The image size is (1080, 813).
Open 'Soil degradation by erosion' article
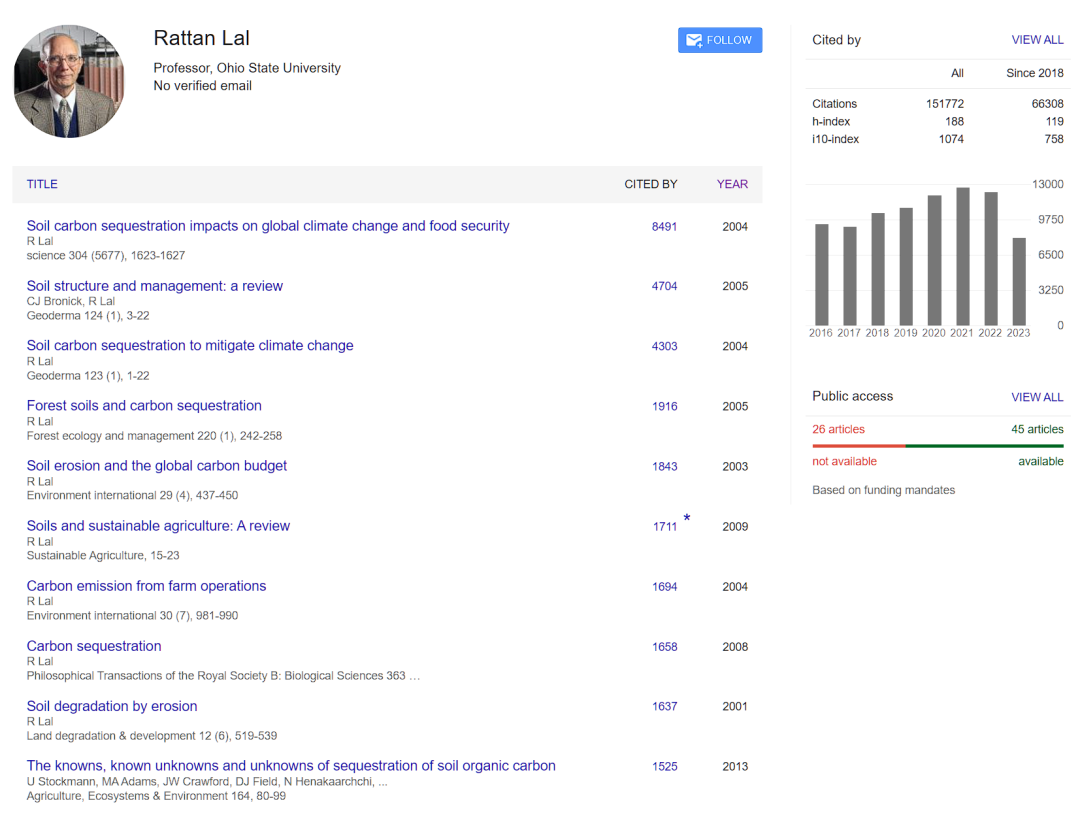112,706
